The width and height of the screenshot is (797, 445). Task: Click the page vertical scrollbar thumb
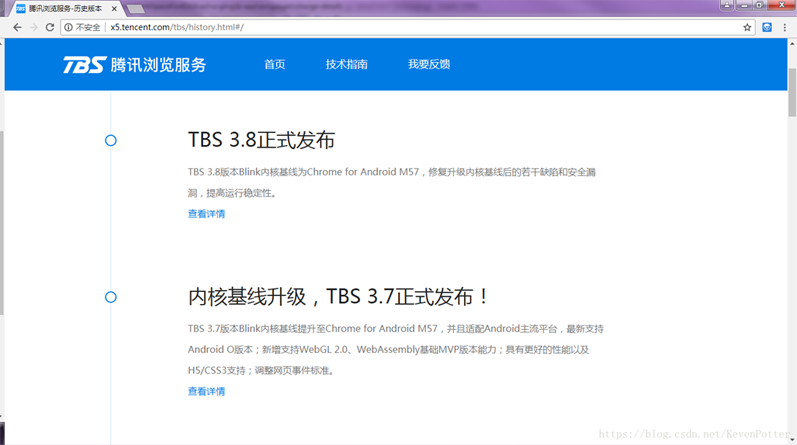(792, 92)
